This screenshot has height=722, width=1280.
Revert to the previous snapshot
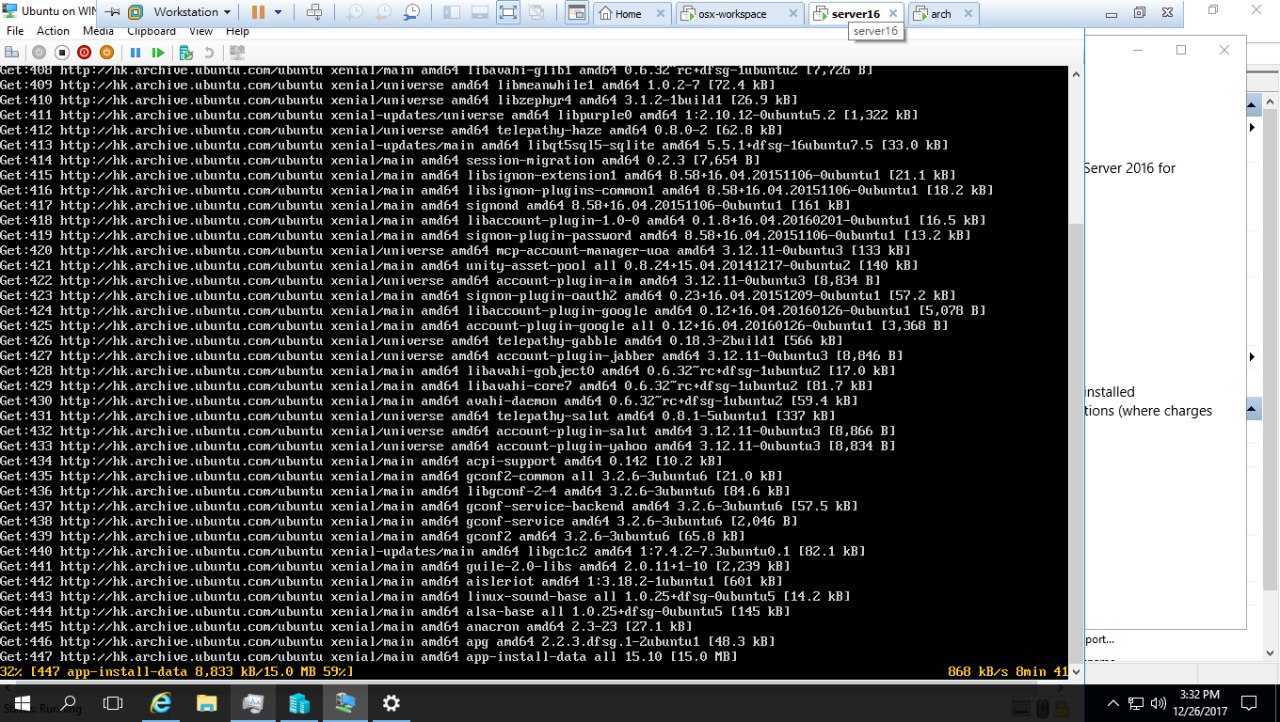coord(383,13)
